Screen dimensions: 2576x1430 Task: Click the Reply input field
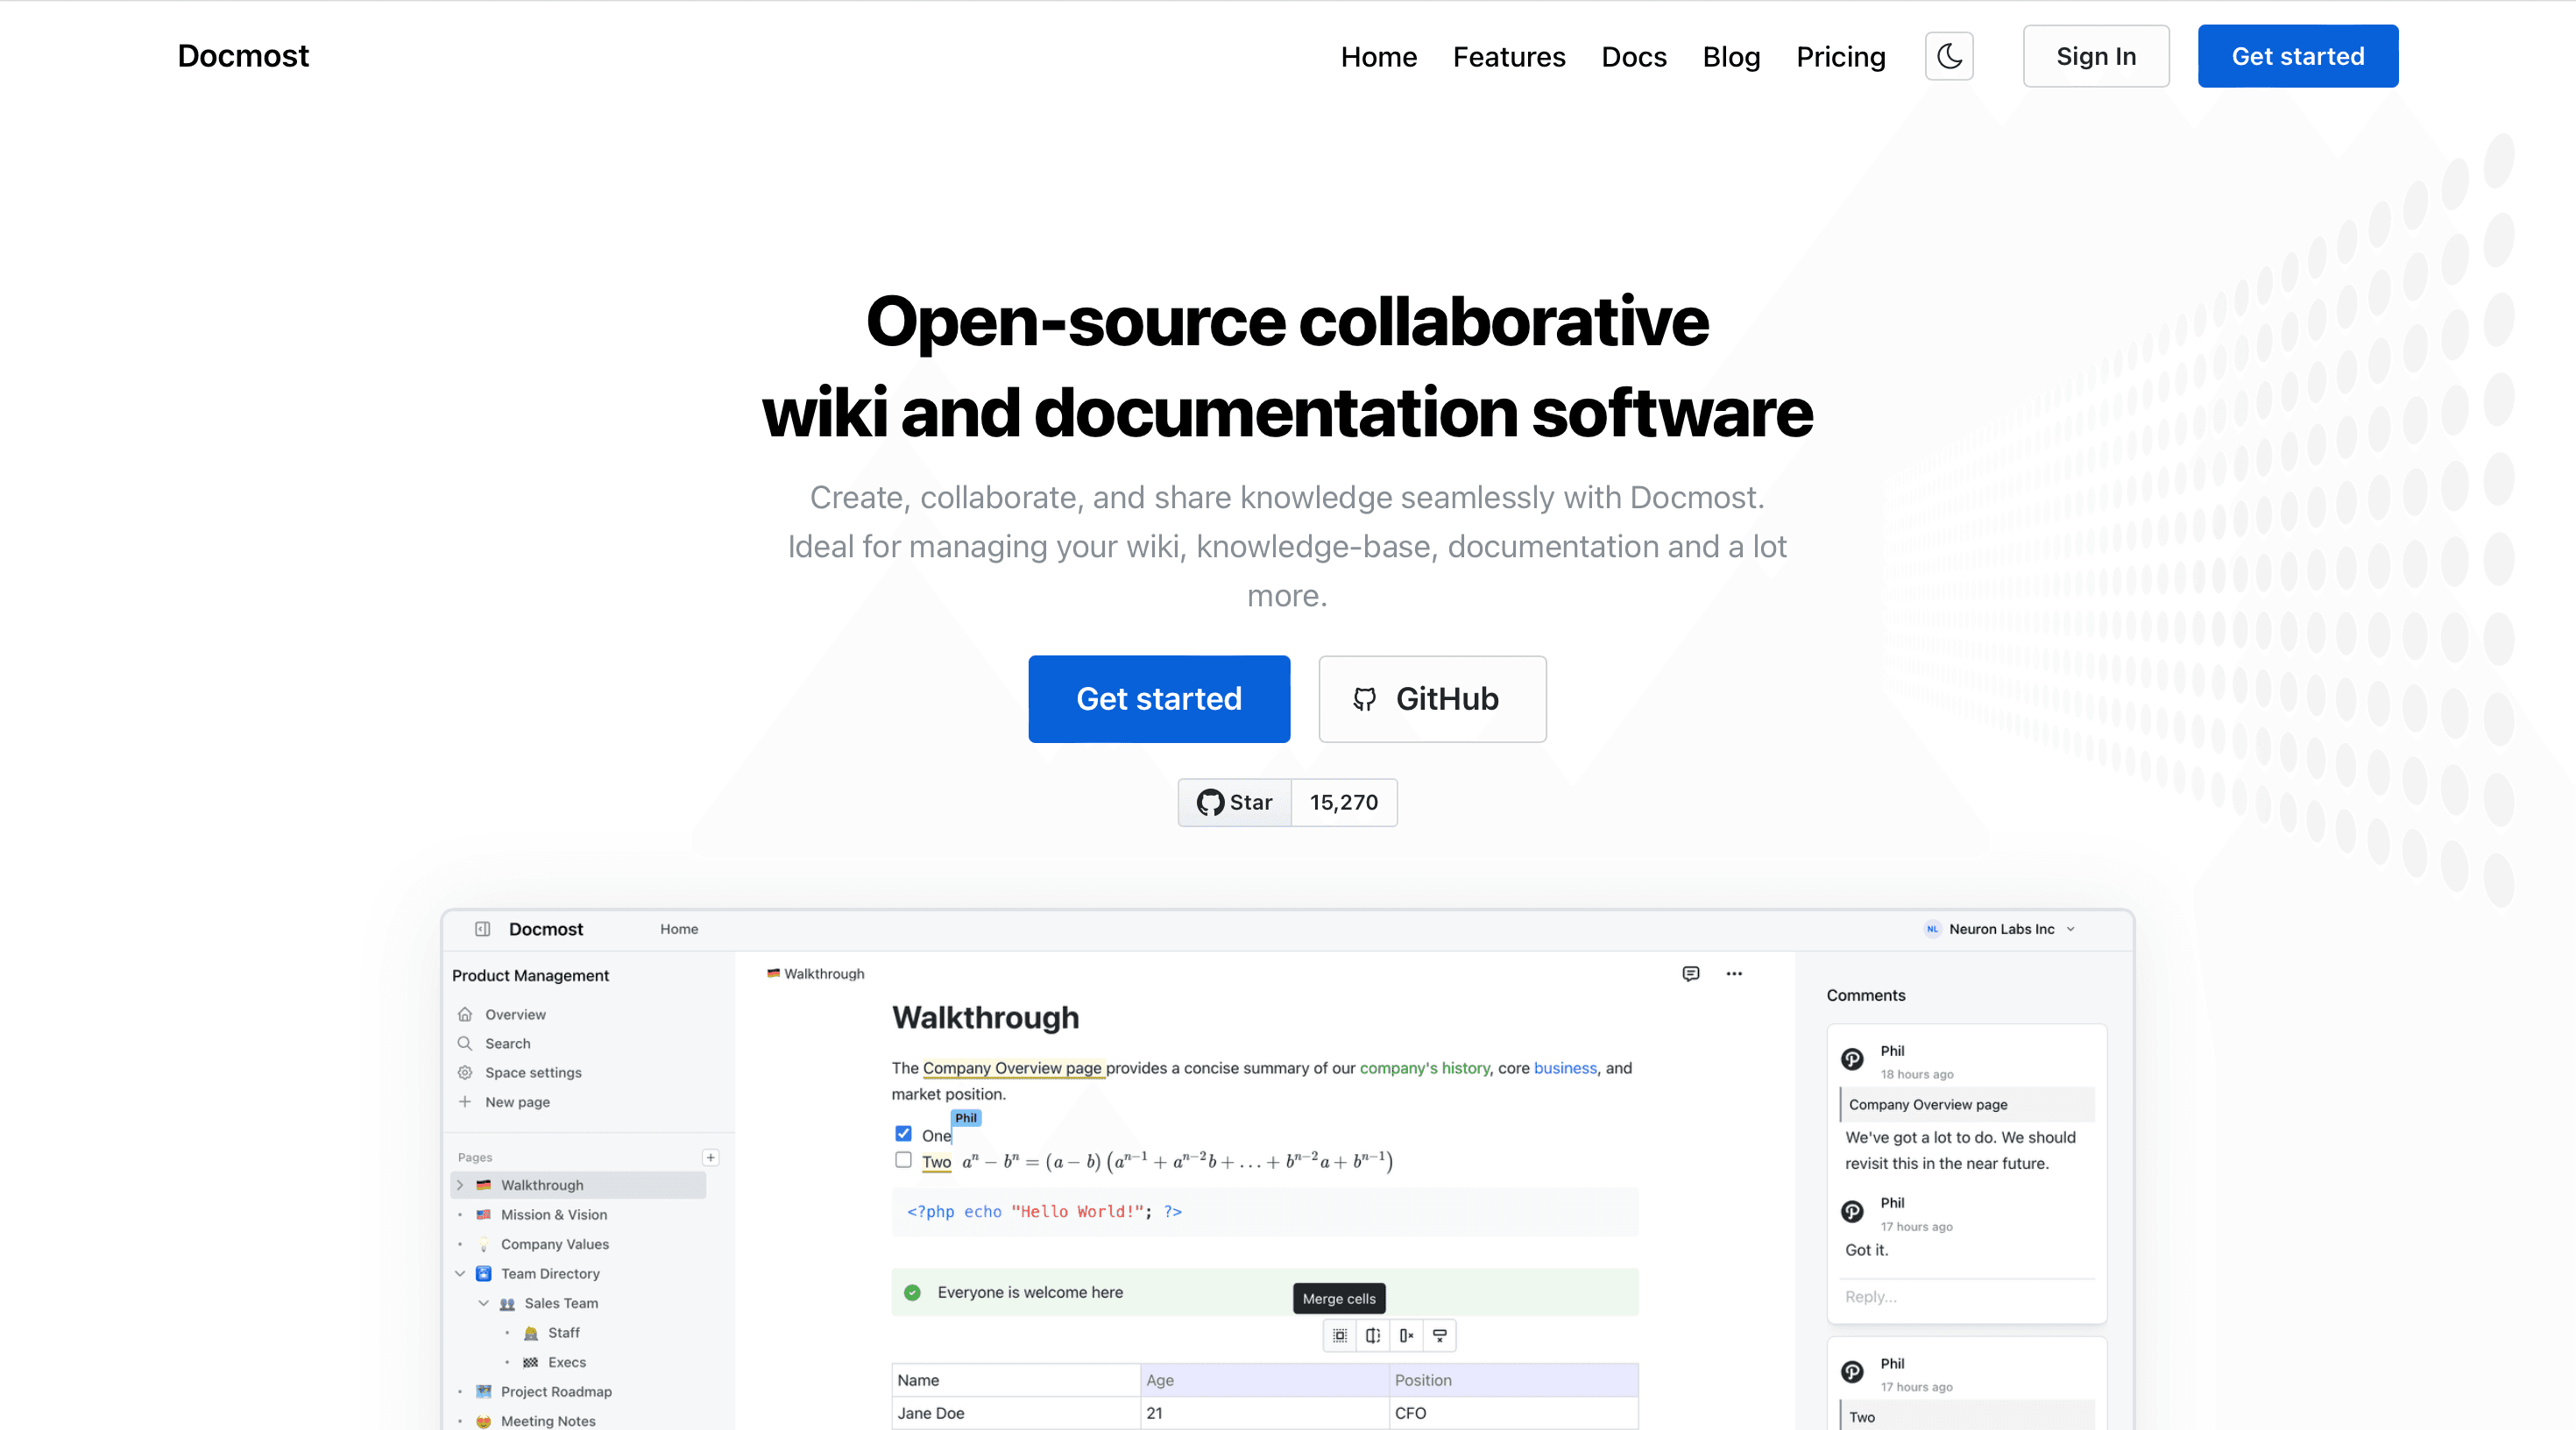(x=1967, y=1296)
